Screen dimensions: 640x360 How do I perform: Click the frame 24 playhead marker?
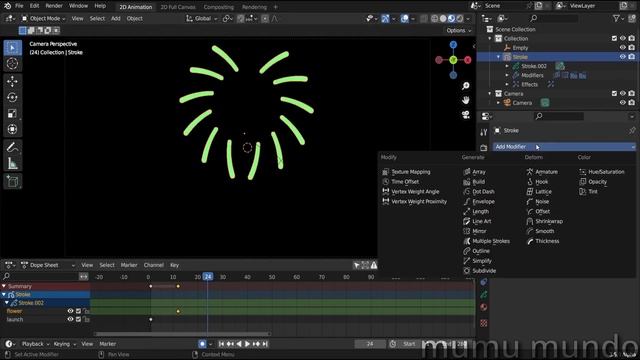click(x=208, y=277)
